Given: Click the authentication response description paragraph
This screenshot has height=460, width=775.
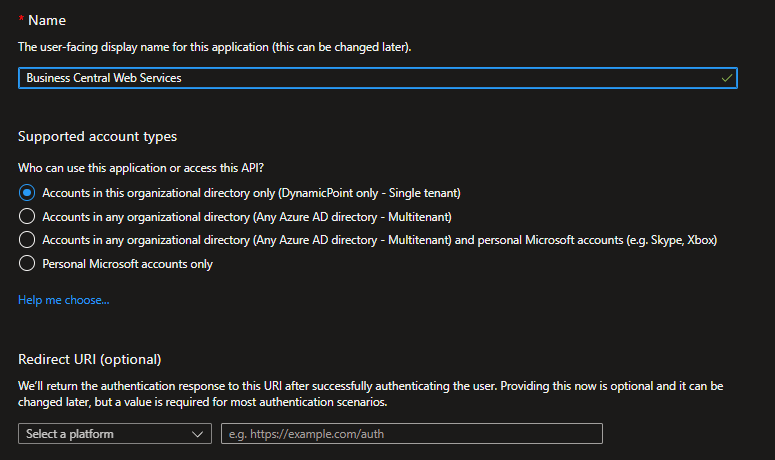Looking at the screenshot, I should click(x=371, y=394).
